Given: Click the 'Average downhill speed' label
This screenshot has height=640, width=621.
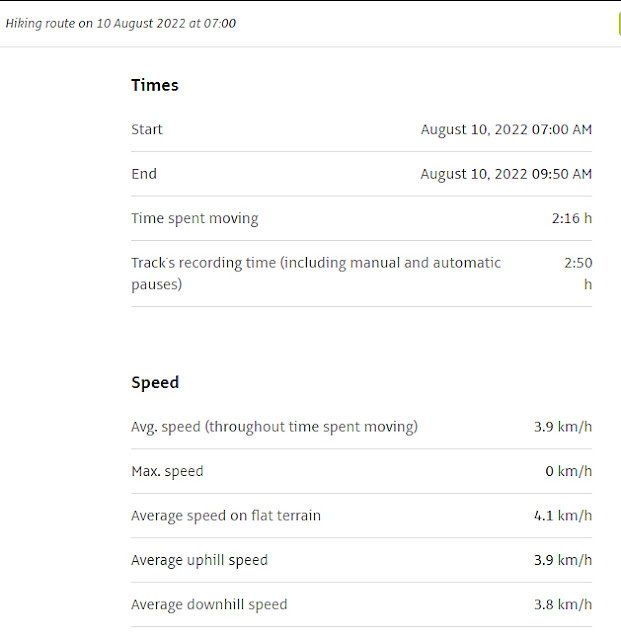Looking at the screenshot, I should point(209,604).
